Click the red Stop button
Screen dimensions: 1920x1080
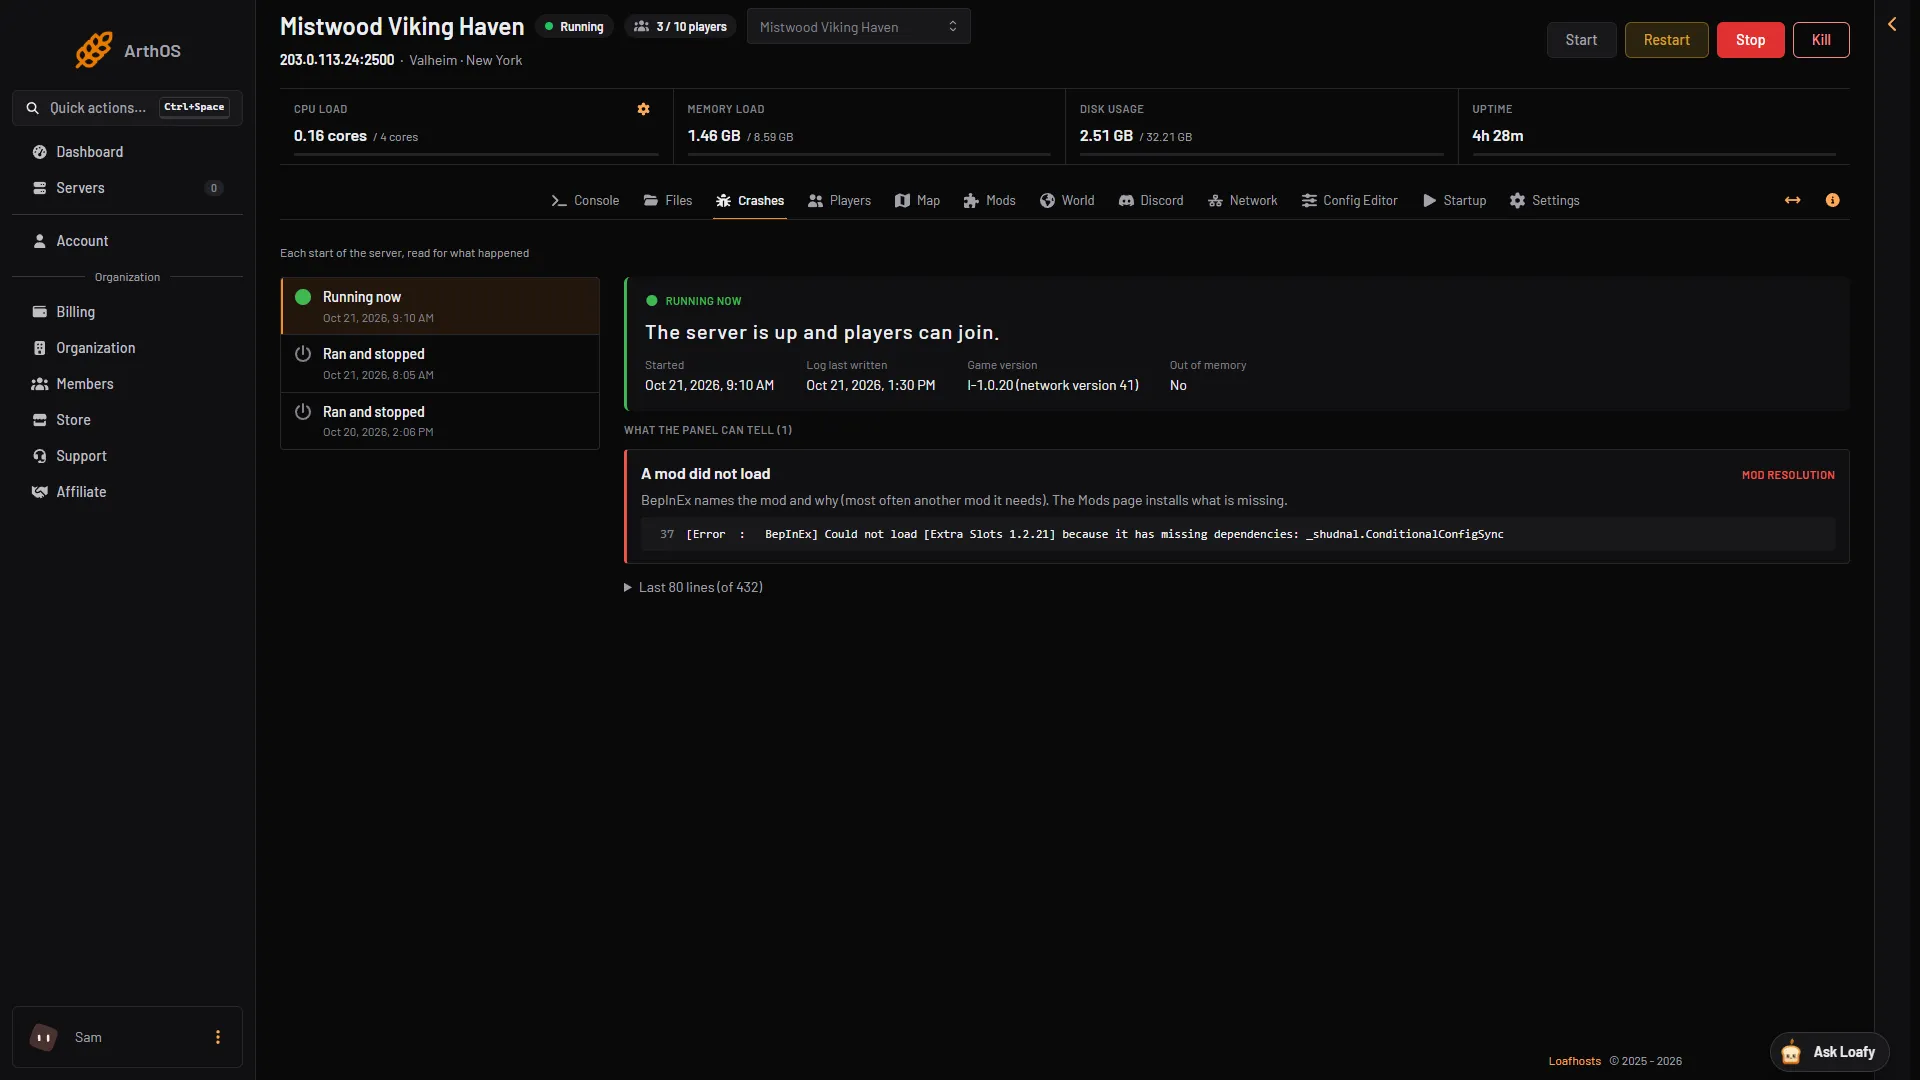pos(1750,40)
